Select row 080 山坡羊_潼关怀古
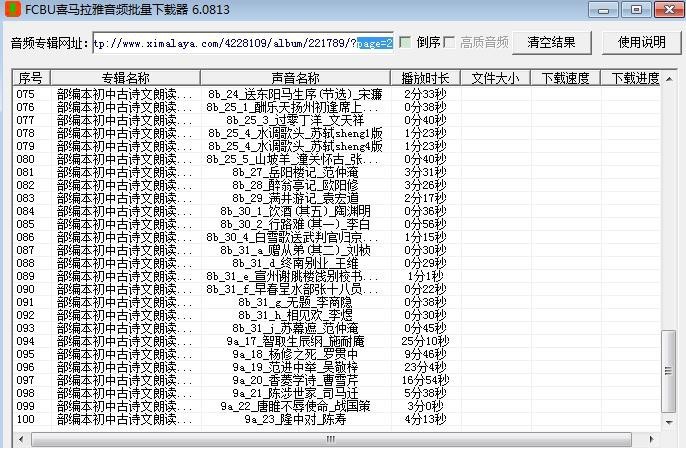This screenshot has height=471, width=686. 336,159
